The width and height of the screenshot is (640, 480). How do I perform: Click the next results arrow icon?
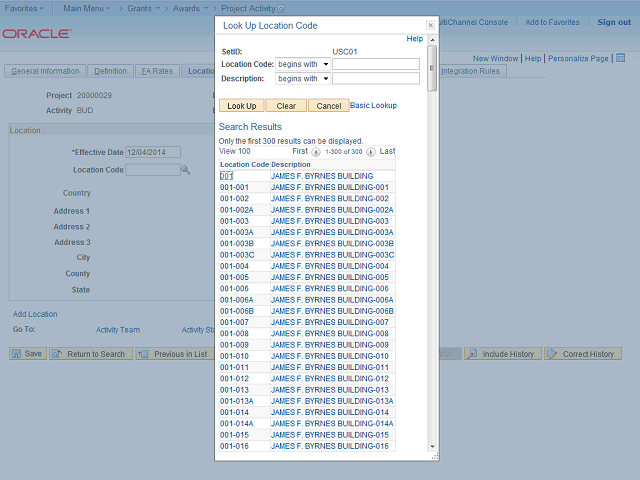371,152
